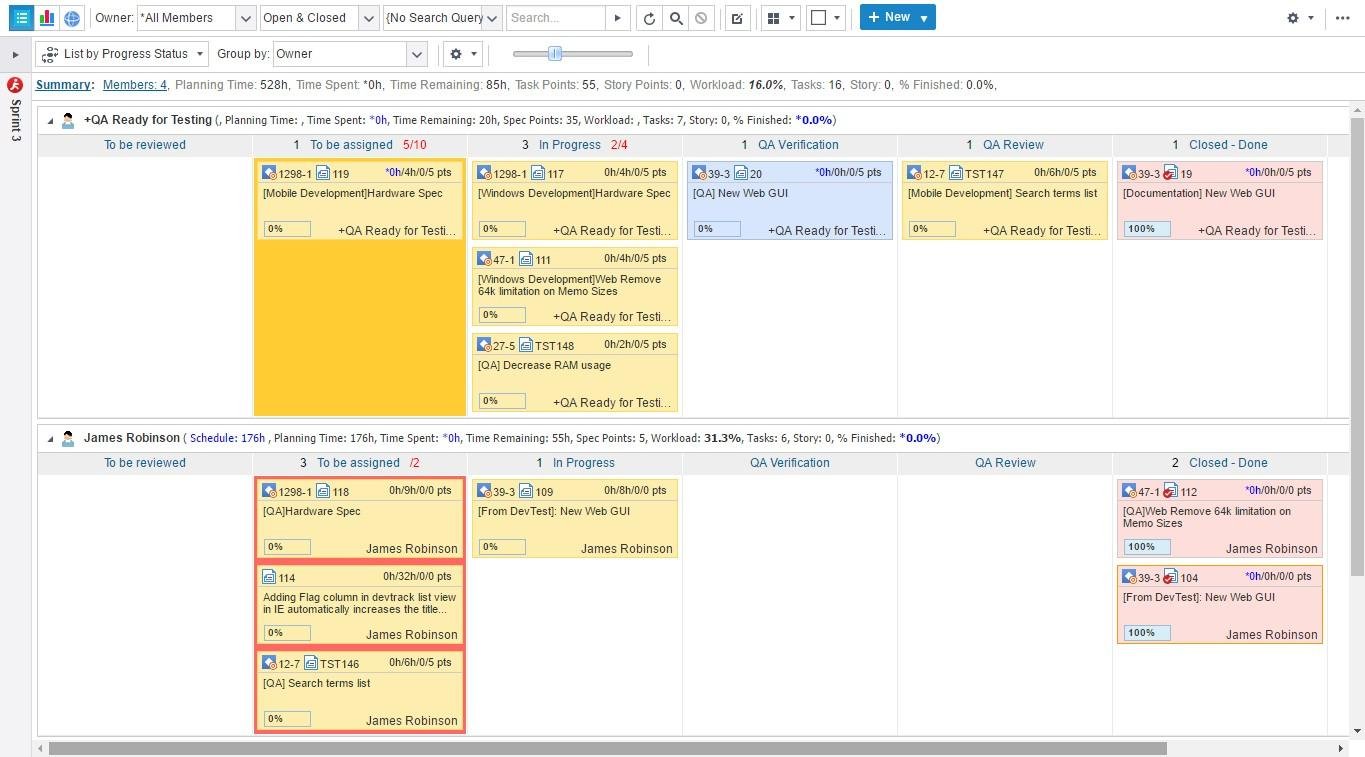Screen dimensions: 1365x757
Task: Switch to the list view icon
Action: tap(21, 18)
